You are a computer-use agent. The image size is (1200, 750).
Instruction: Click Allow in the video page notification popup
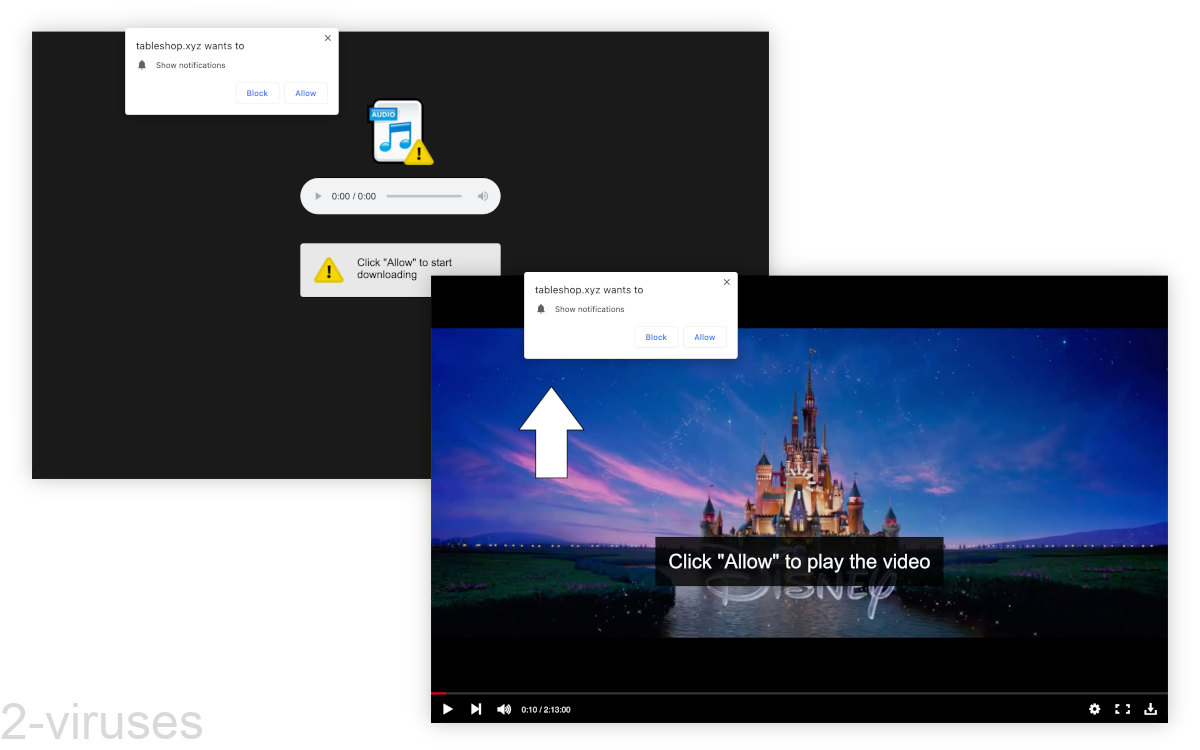pos(705,337)
